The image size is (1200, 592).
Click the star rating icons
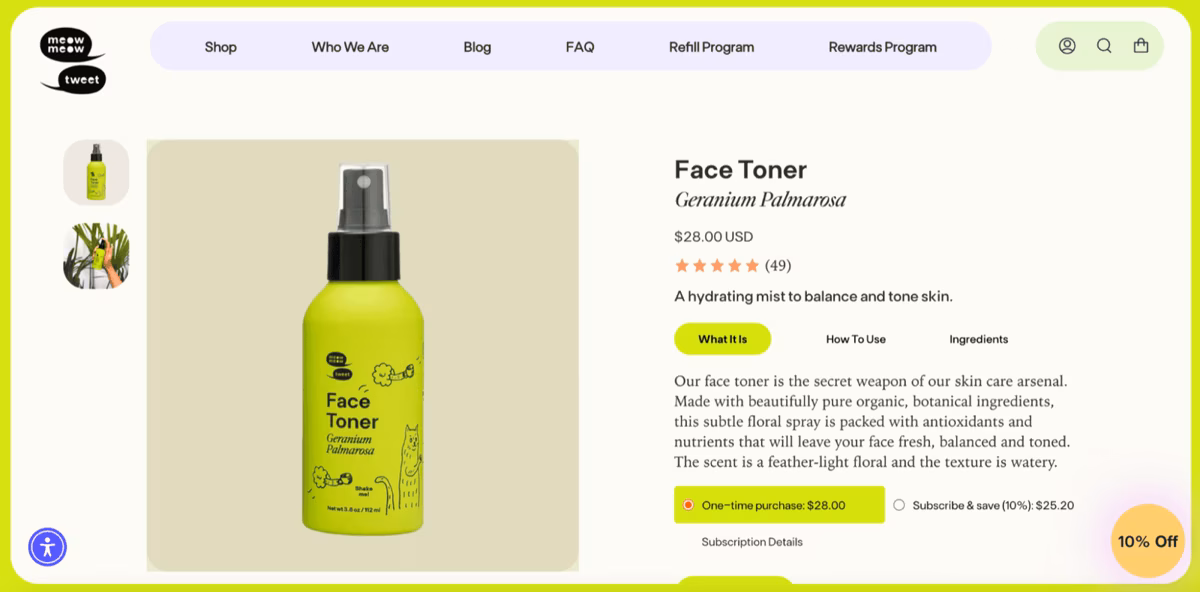[717, 266]
